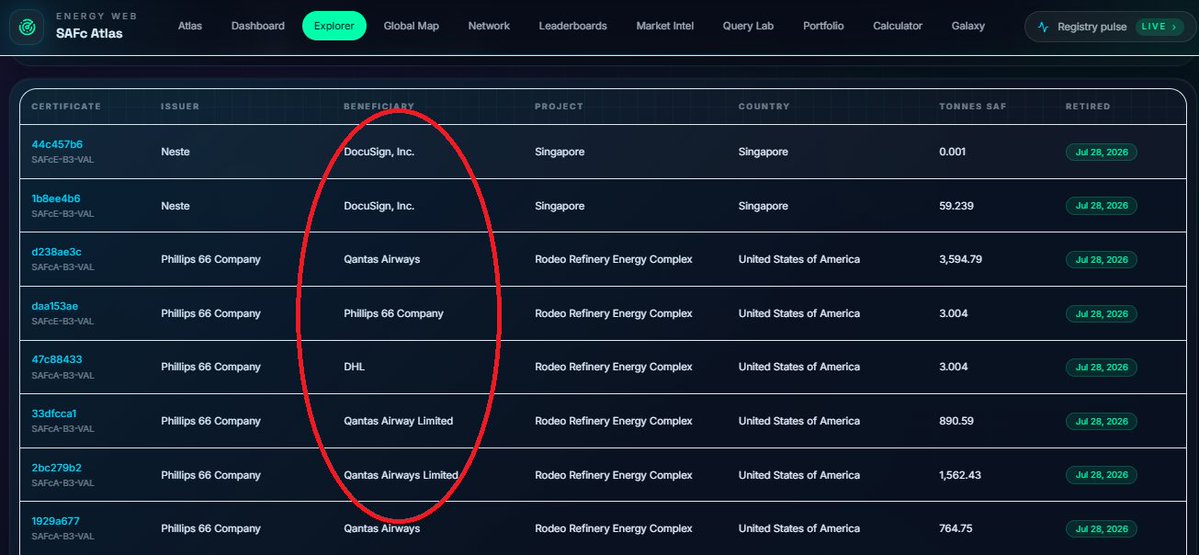Sort by the Retired column header
The image size is (1199, 555).
pos(1088,106)
